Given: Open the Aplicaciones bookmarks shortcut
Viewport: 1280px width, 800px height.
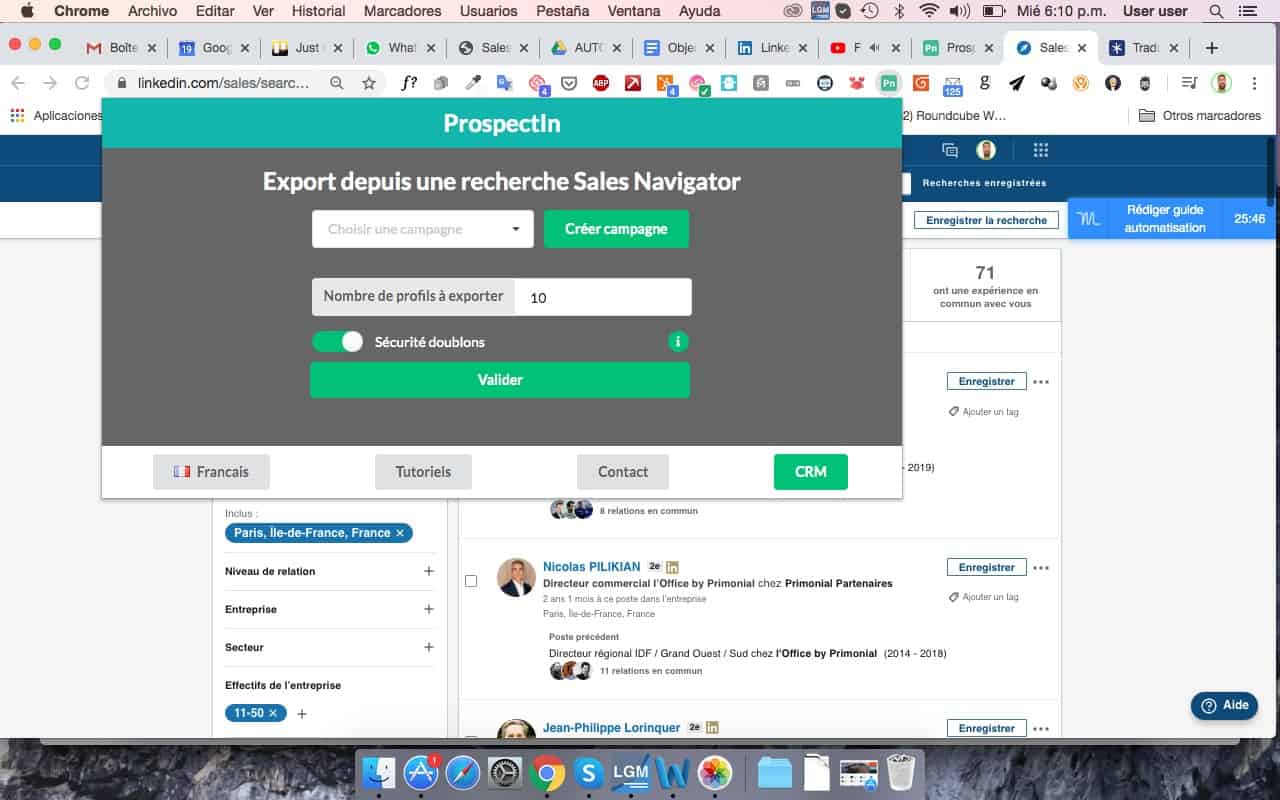Looking at the screenshot, I should coord(57,116).
